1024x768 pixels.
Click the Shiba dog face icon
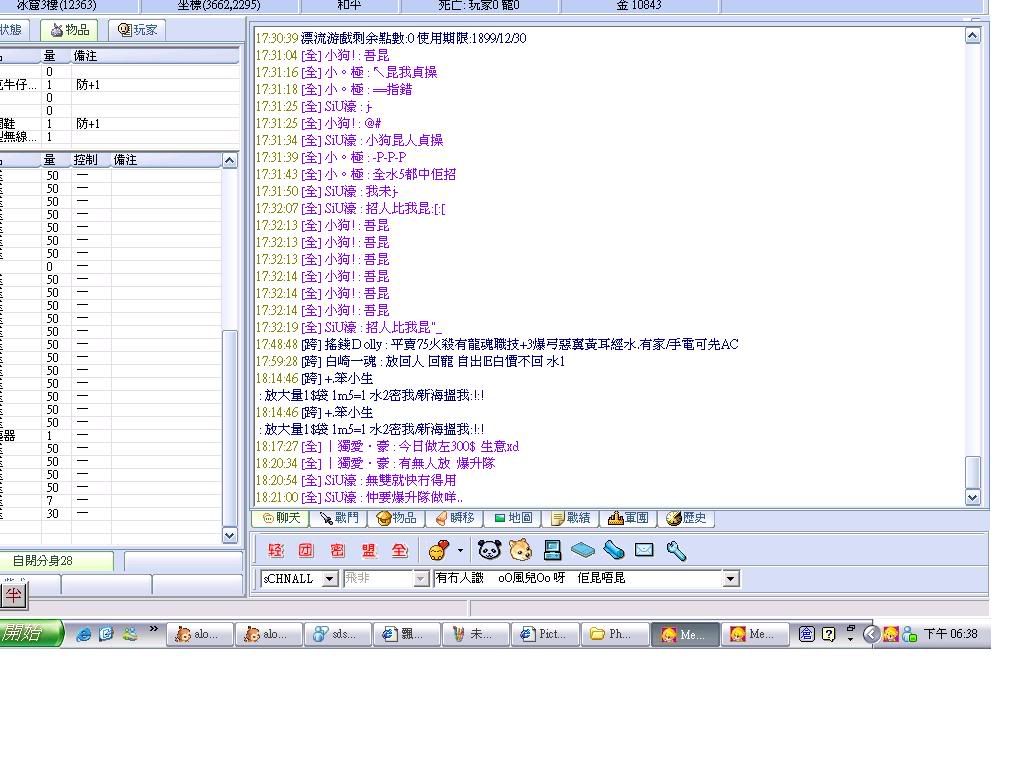click(520, 550)
